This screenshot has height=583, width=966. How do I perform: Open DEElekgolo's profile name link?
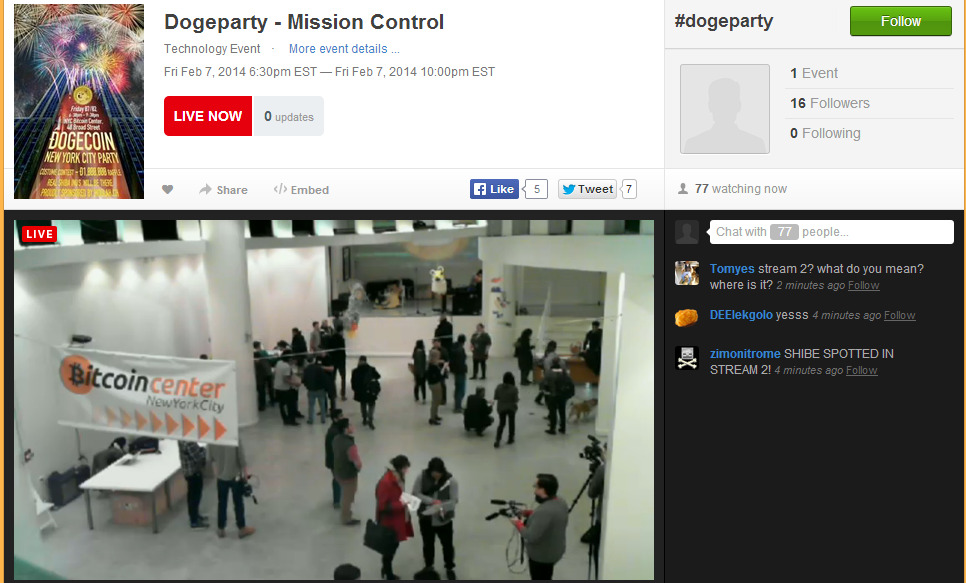[741, 315]
